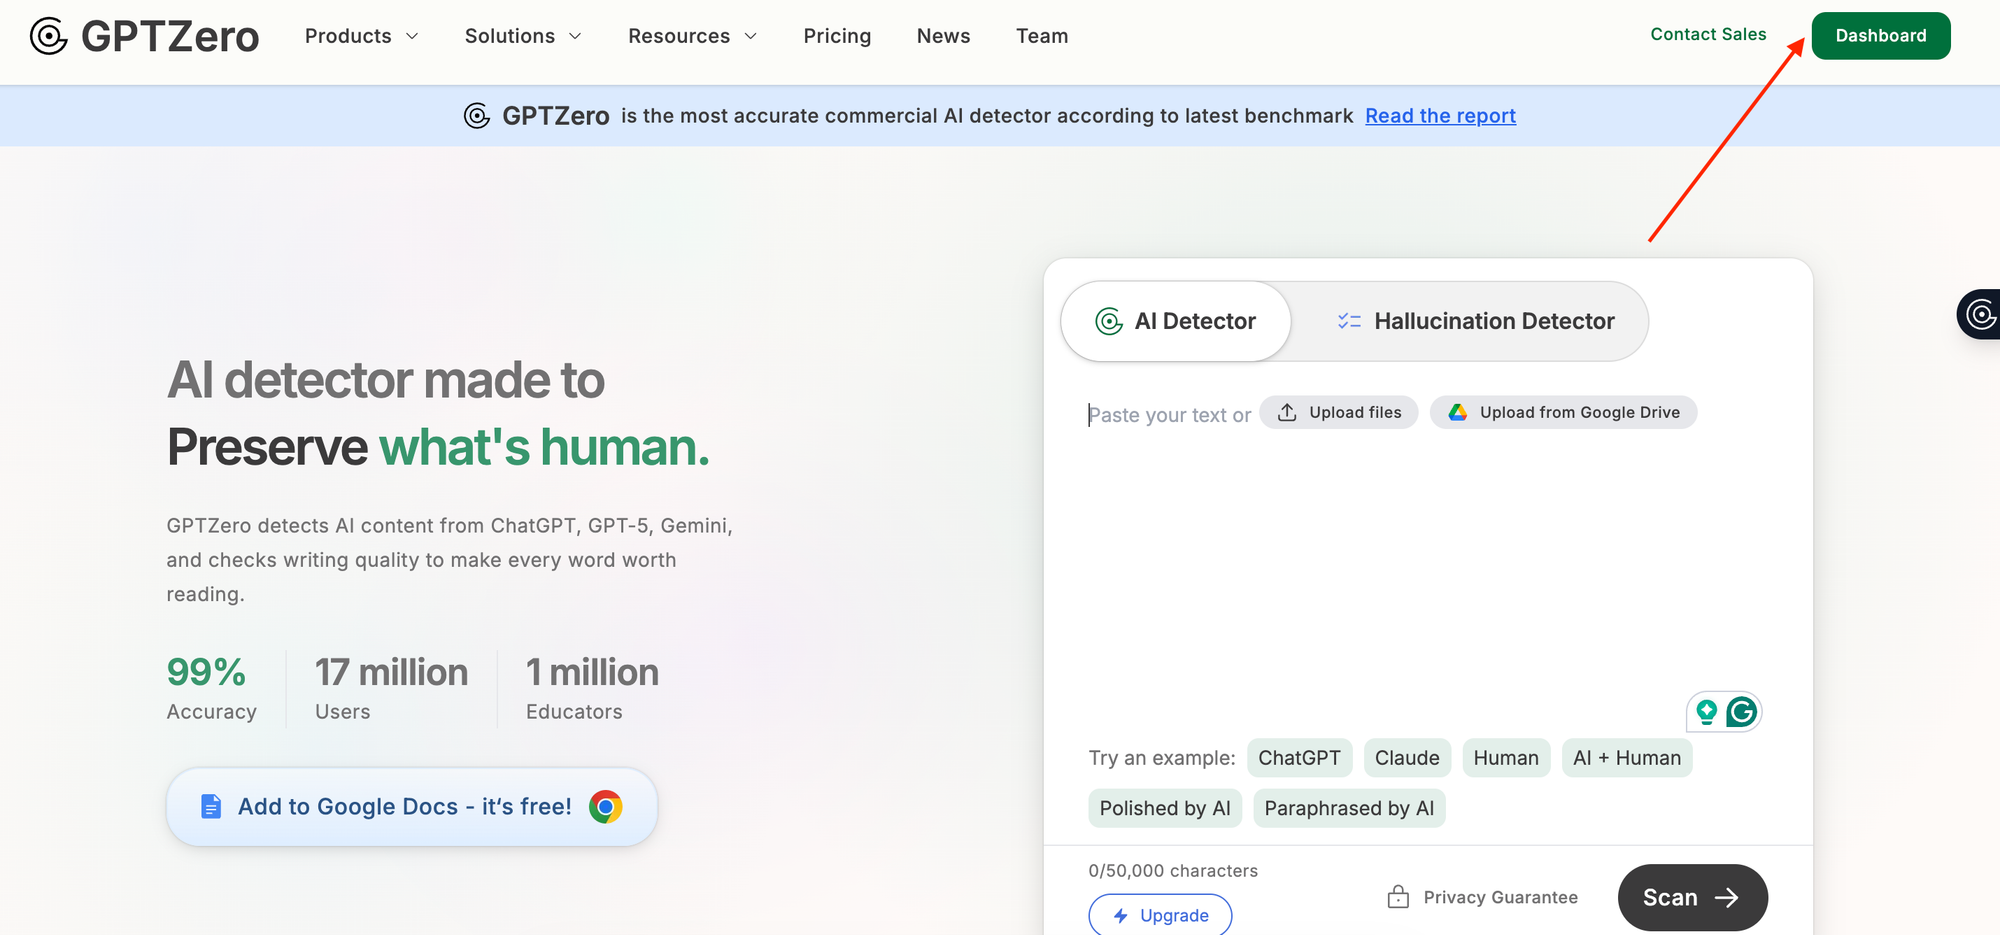Switch to the Hallucination Detector tab
The width and height of the screenshot is (2000, 935).
(x=1475, y=321)
